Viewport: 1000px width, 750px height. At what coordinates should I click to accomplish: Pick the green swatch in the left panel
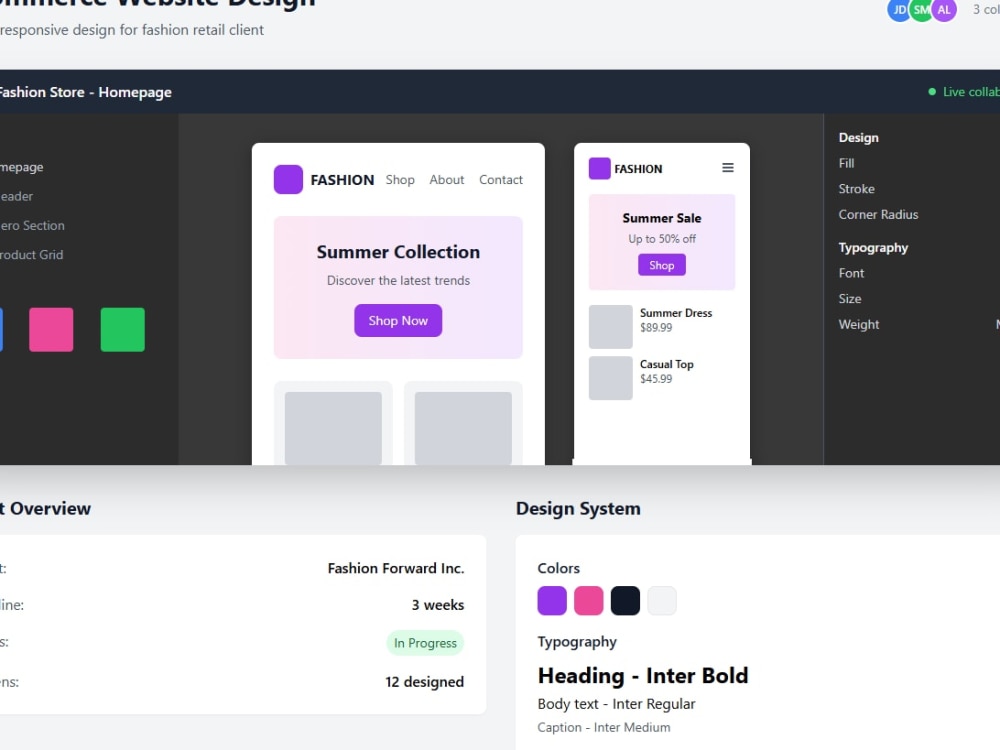pyautogui.click(x=122, y=330)
